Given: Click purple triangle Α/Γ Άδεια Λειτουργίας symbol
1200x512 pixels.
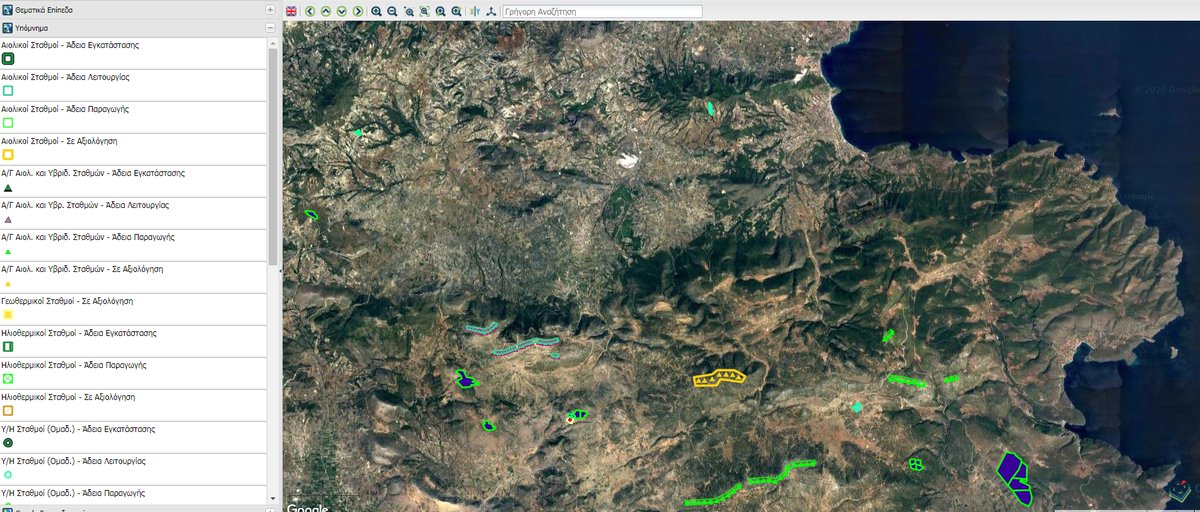Looking at the screenshot, I should 8,219.
